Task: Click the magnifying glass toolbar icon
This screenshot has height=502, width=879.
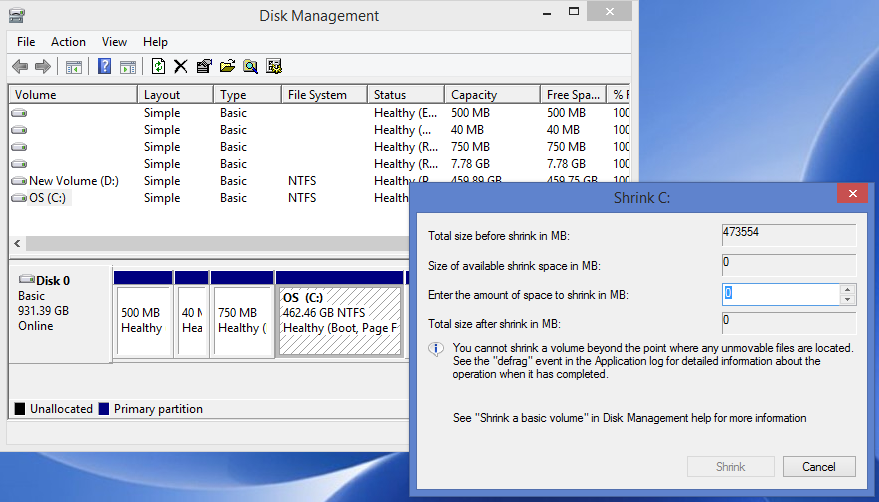Action: [x=250, y=67]
